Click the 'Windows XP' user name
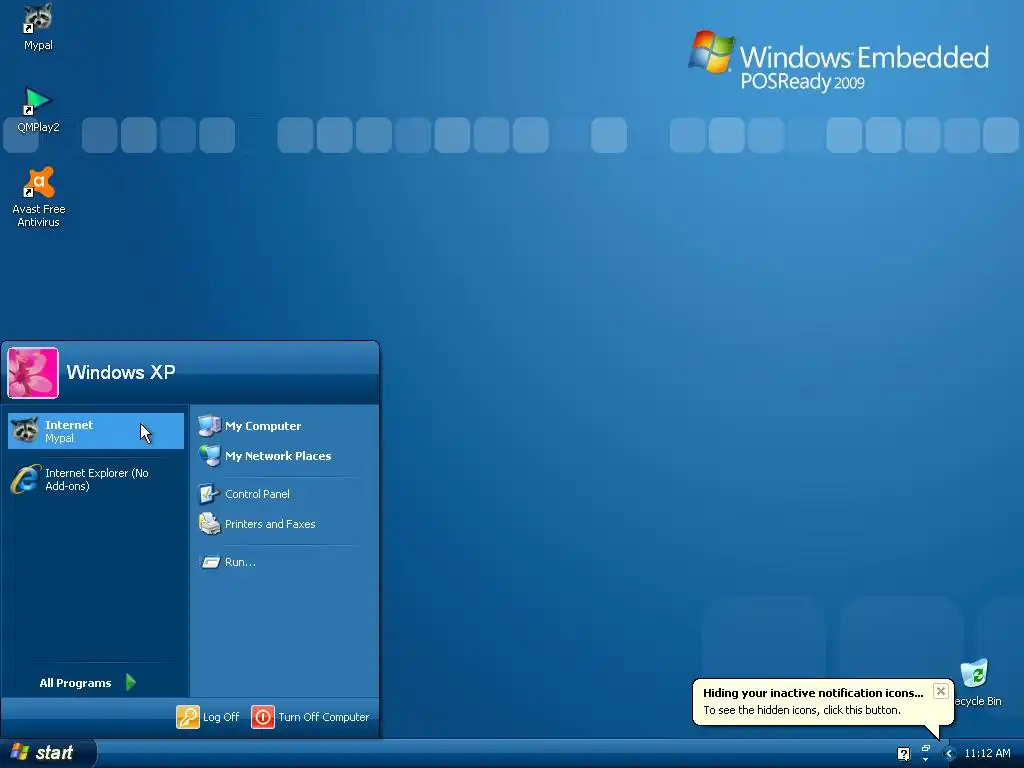 point(121,372)
